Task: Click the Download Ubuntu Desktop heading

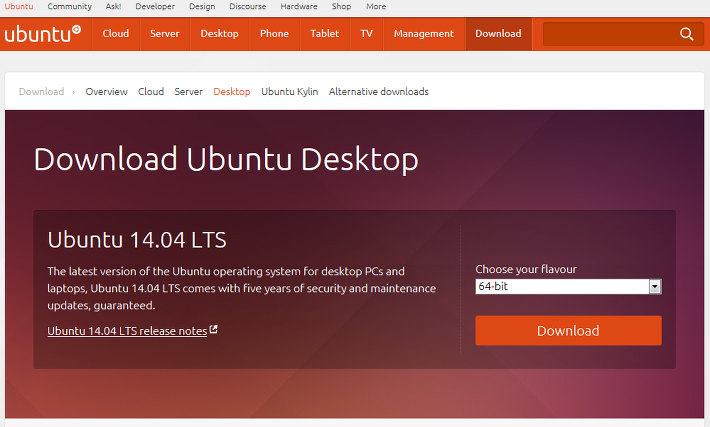Action: tap(226, 160)
